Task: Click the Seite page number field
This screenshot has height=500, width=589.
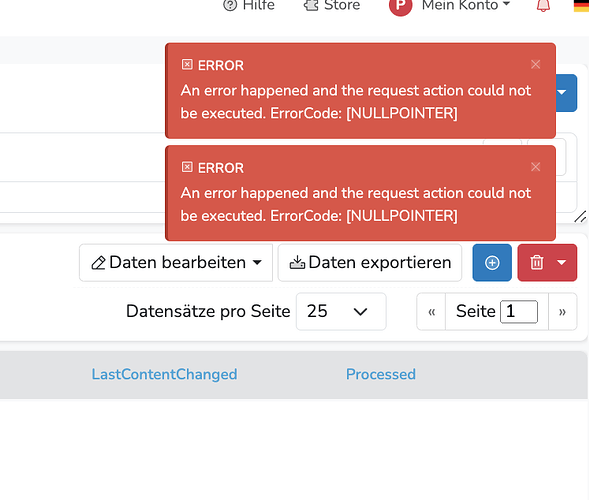Action: pyautogui.click(x=519, y=311)
